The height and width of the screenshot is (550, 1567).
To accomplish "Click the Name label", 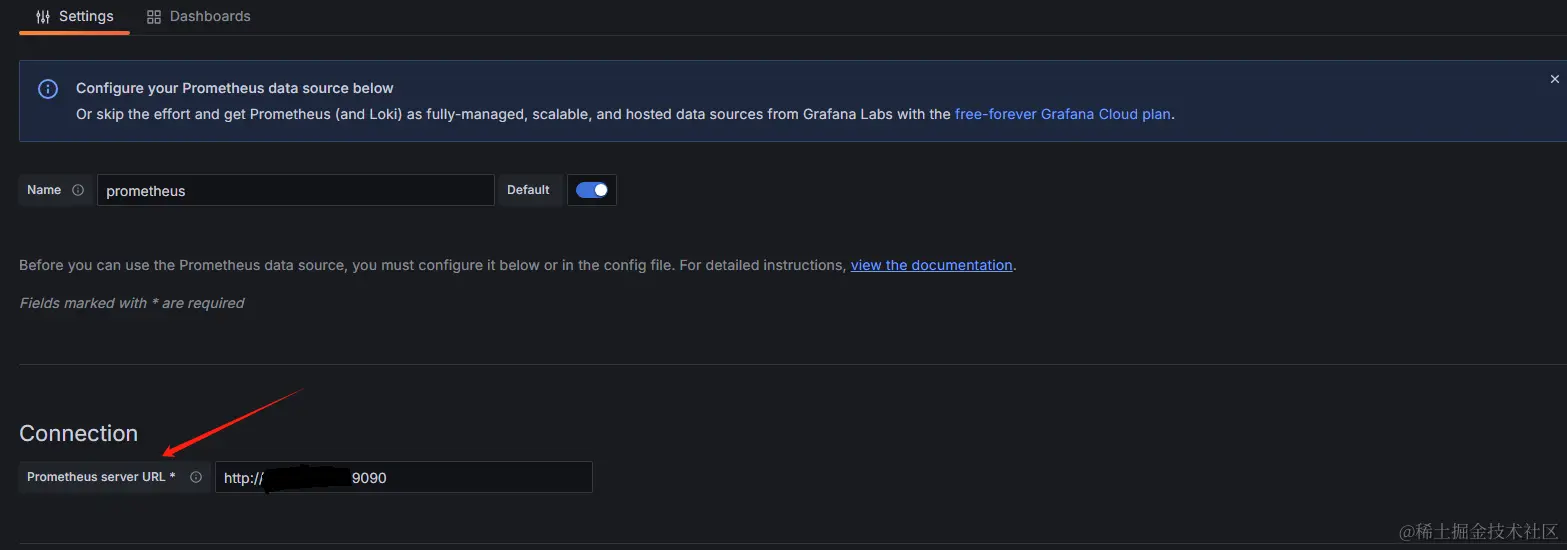I will pos(44,190).
